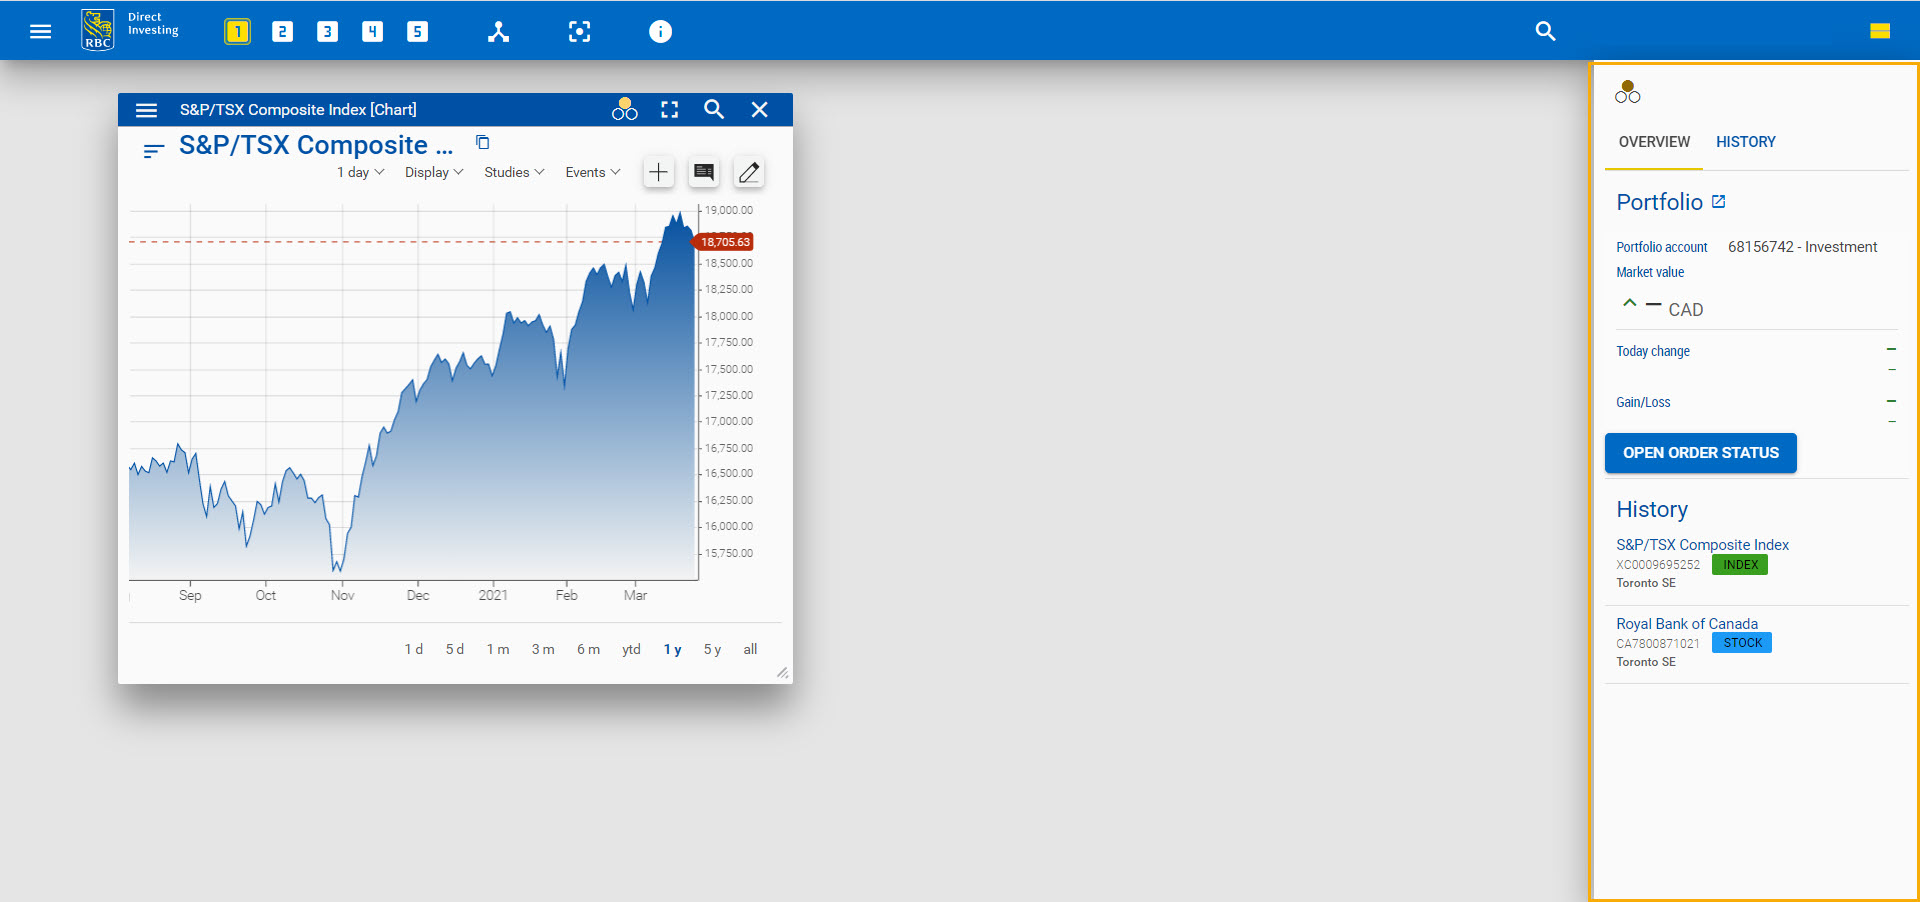Open the information icon

tap(660, 32)
